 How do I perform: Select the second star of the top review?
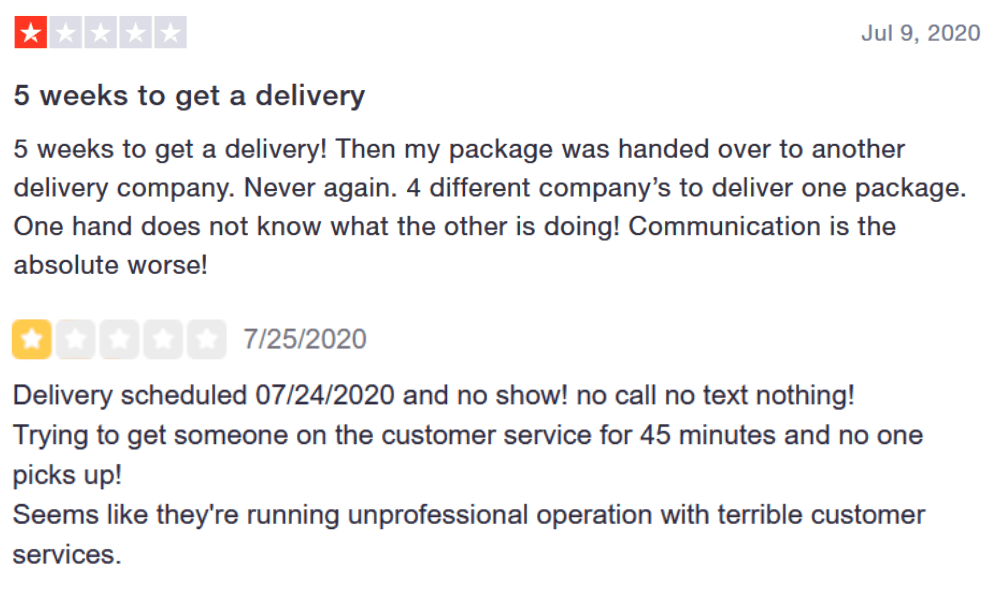[x=66, y=33]
